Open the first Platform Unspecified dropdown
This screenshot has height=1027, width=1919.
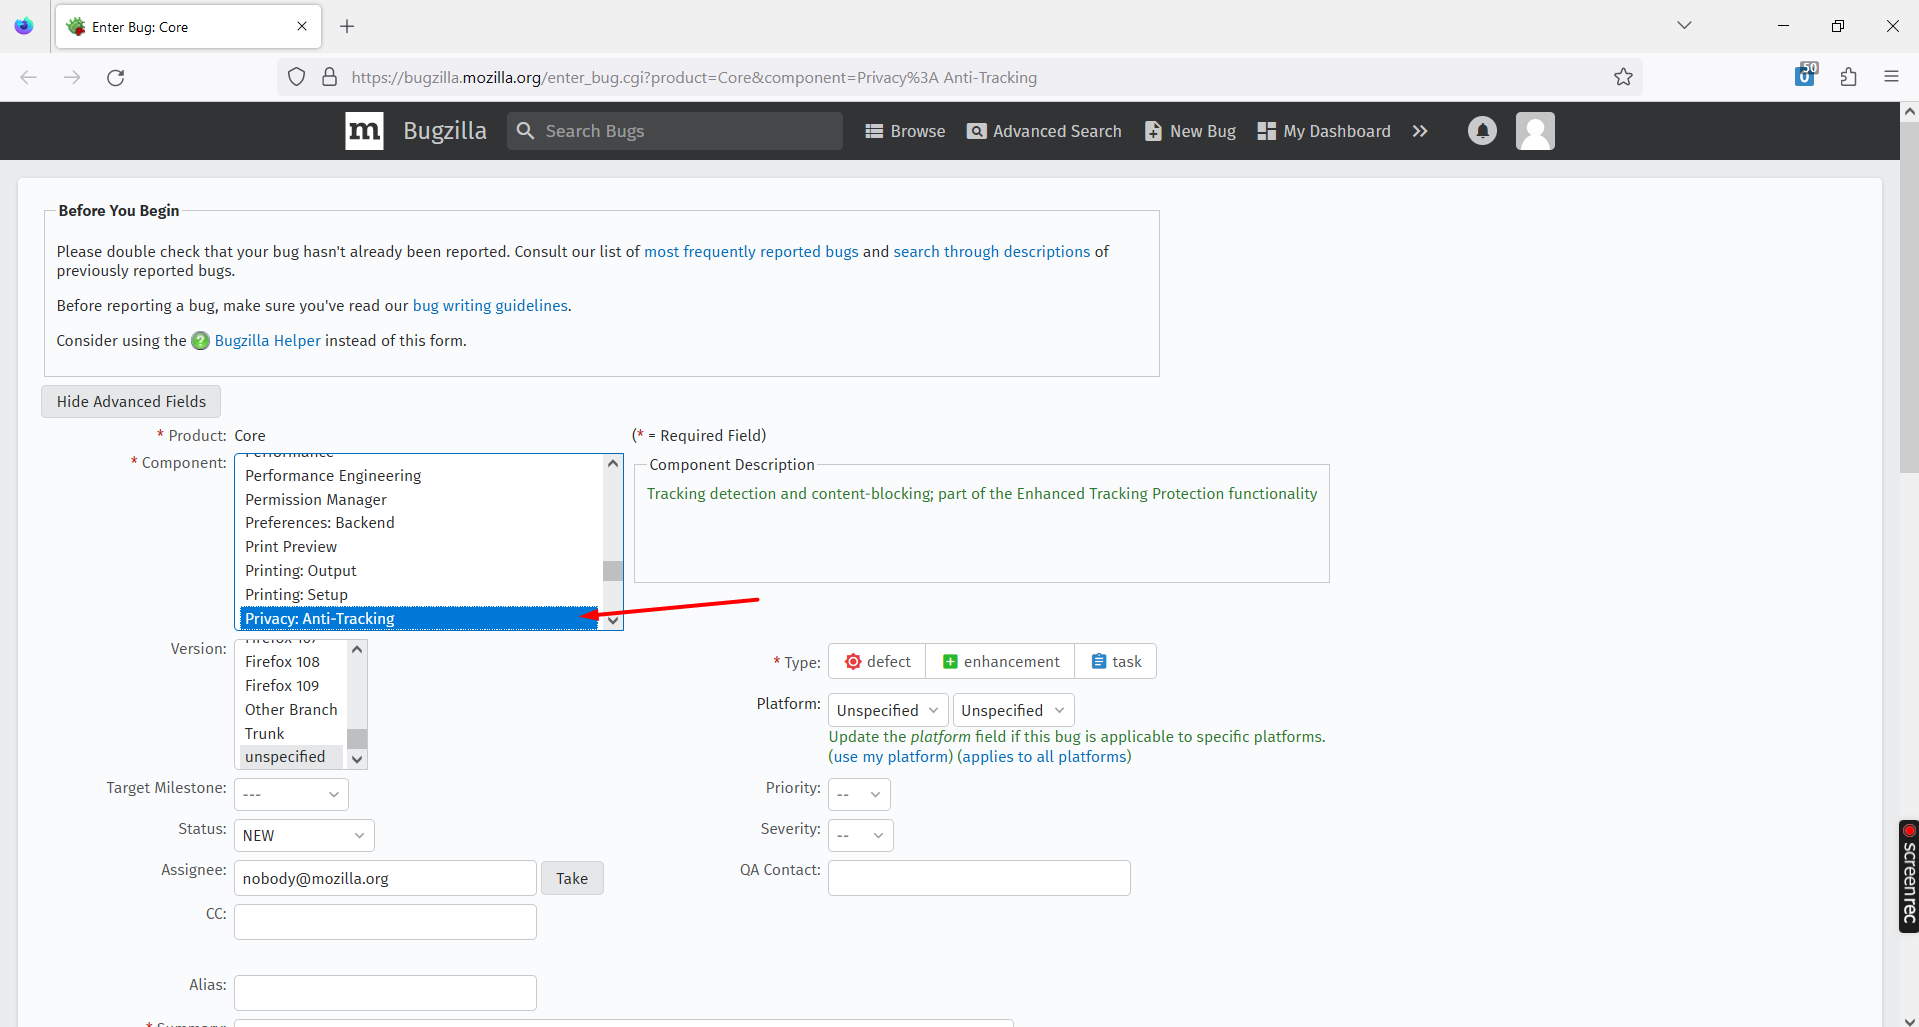pyautogui.click(x=886, y=709)
